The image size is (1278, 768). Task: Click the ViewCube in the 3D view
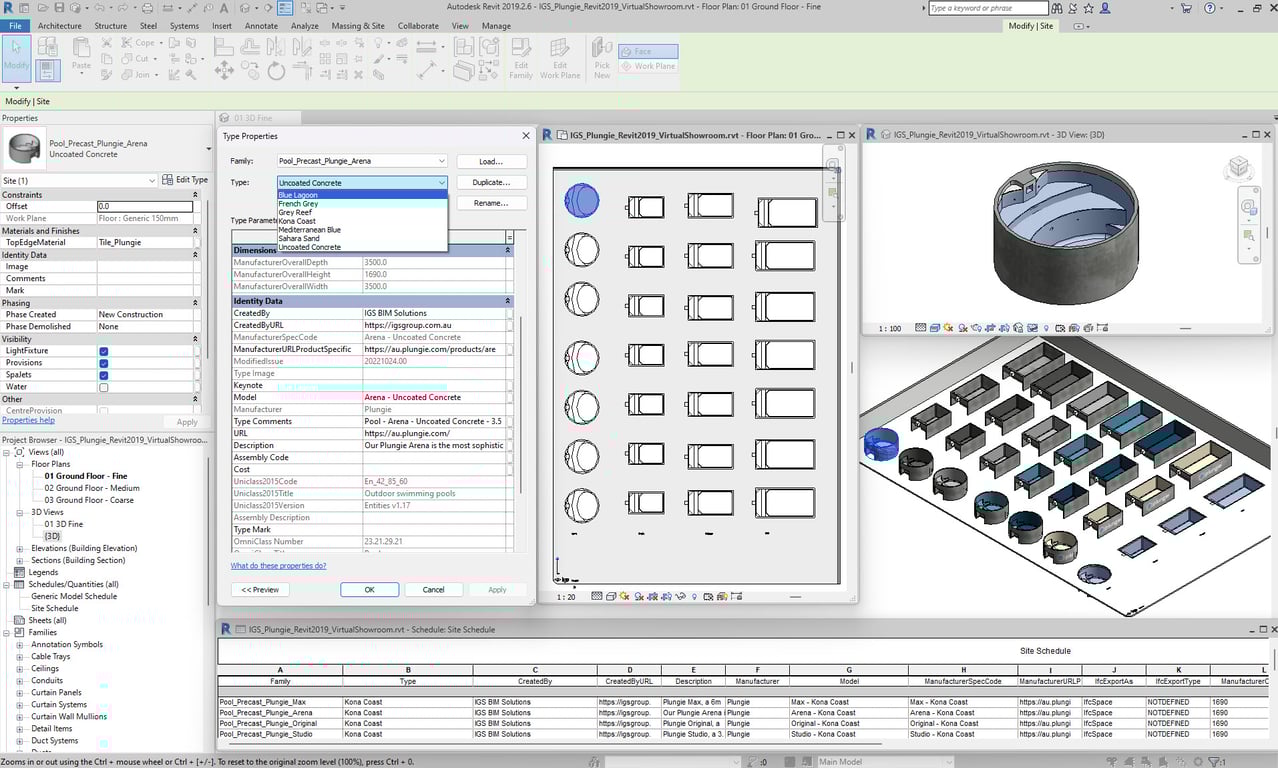(x=1239, y=167)
